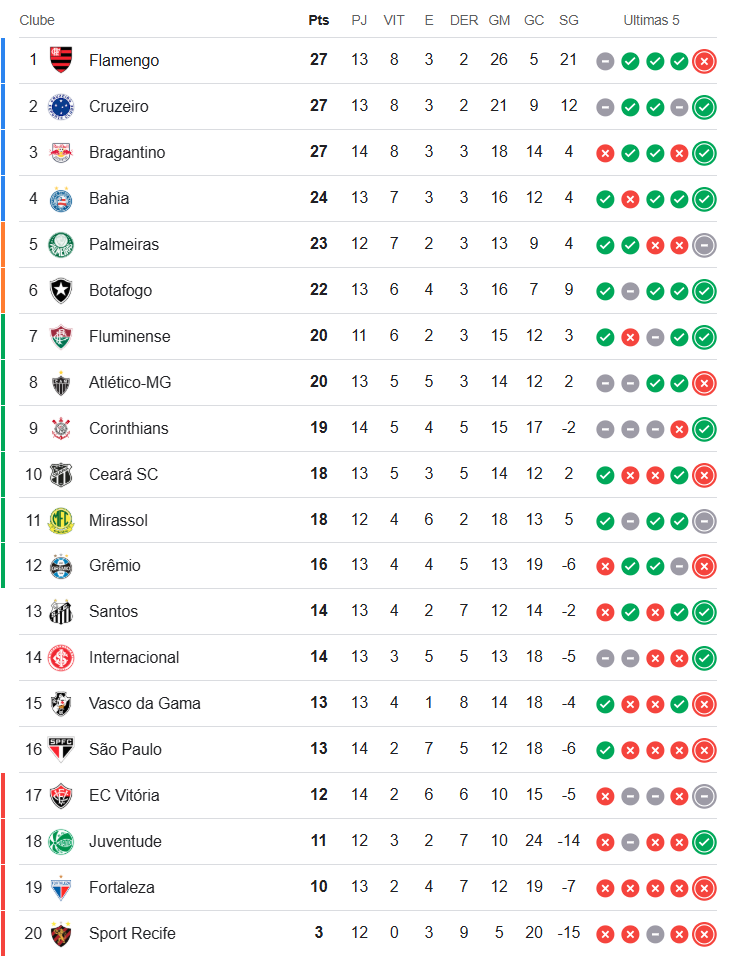Sort table by Pts column header
Image resolution: width=738 pixels, height=966 pixels.
318,20
